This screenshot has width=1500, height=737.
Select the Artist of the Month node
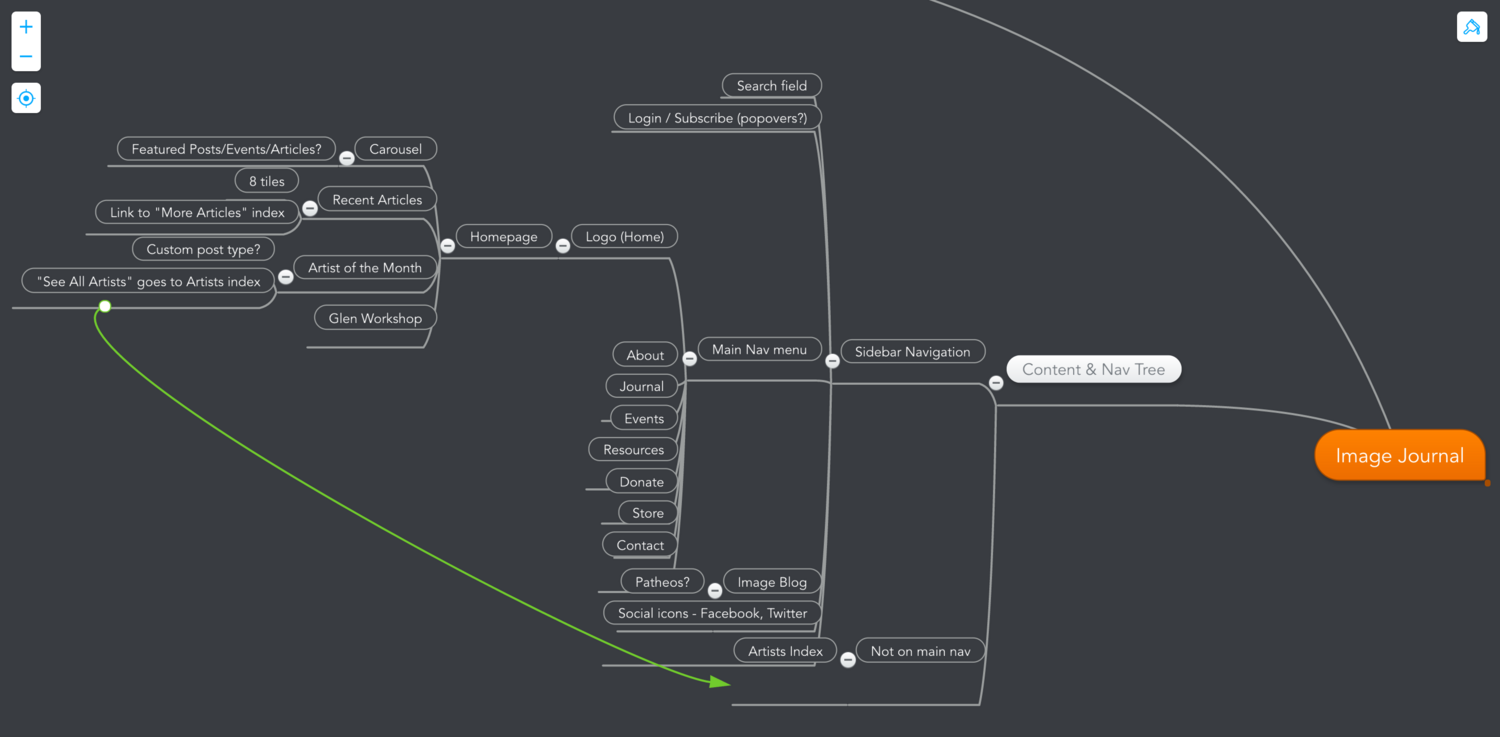click(365, 267)
